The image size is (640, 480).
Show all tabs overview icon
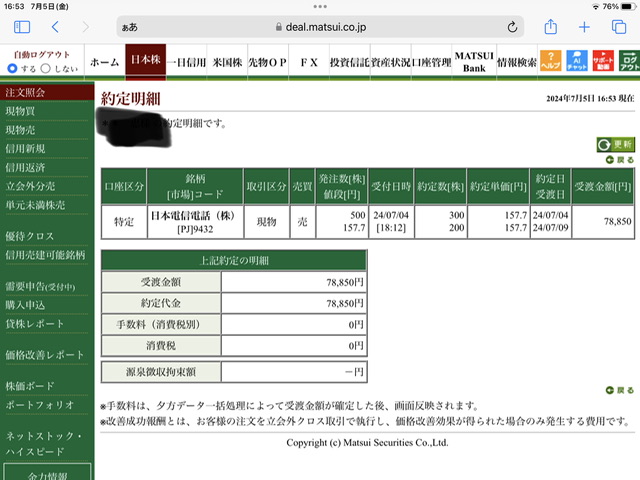(x=619, y=27)
